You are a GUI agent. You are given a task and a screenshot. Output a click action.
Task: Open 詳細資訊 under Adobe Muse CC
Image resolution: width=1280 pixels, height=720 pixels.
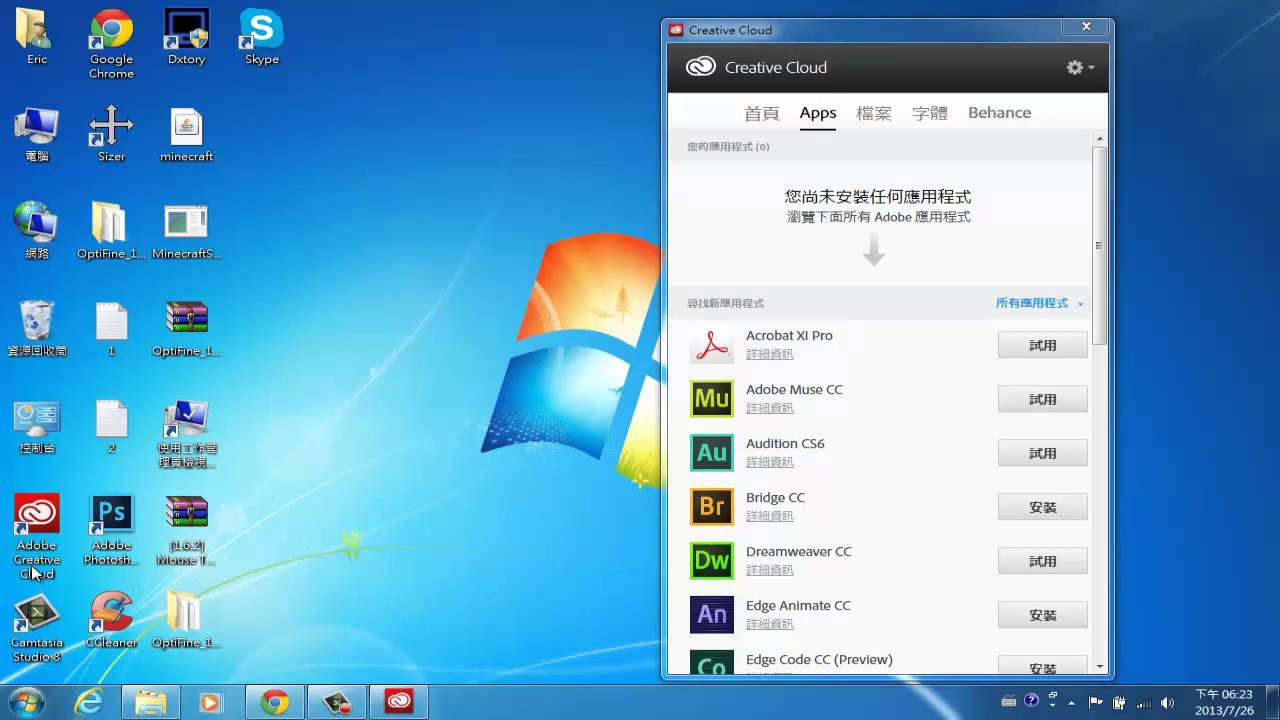pyautogui.click(x=771, y=408)
